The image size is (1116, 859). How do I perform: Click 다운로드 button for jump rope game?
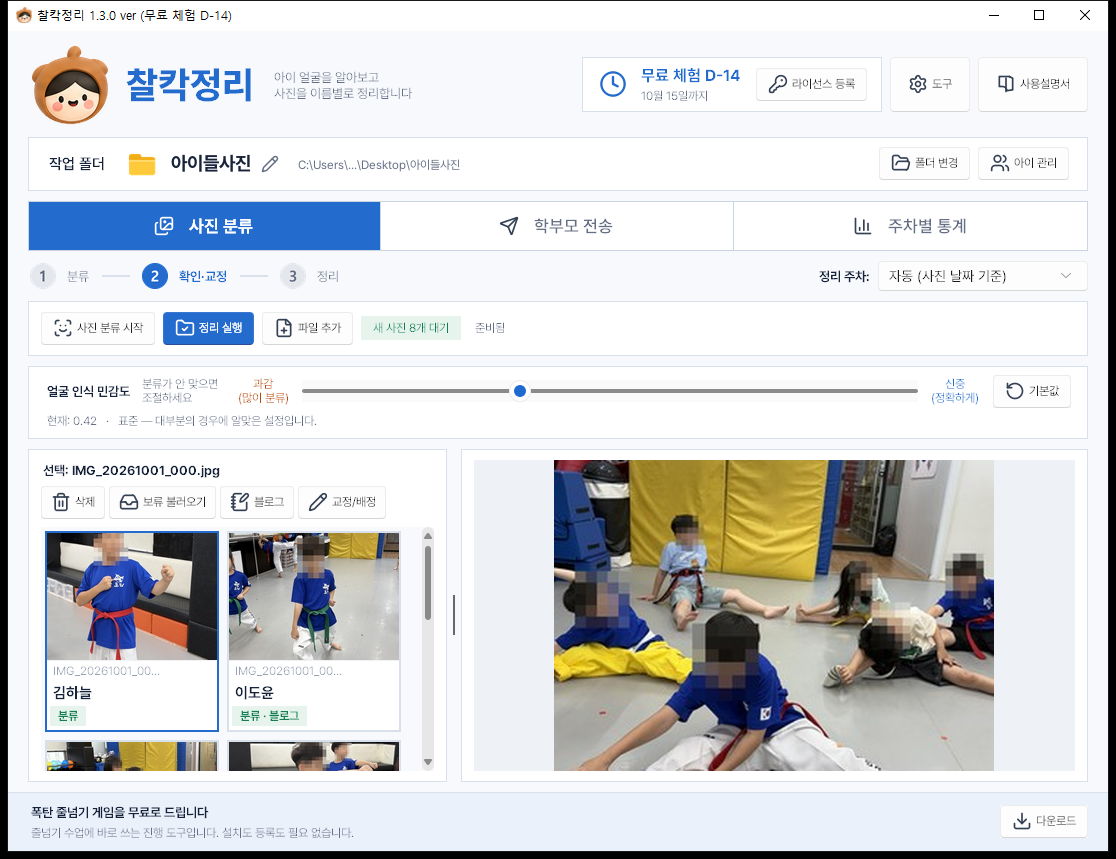1043,821
